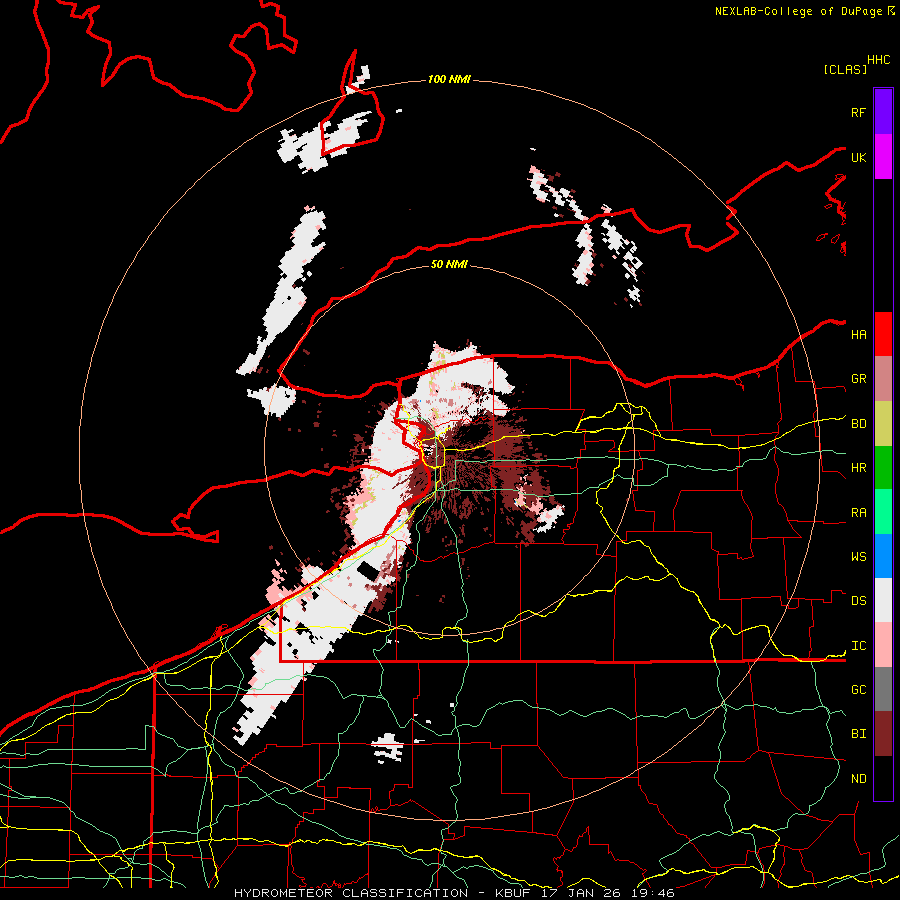Click the HA legend label
This screenshot has width=900, height=900.
coord(858,334)
